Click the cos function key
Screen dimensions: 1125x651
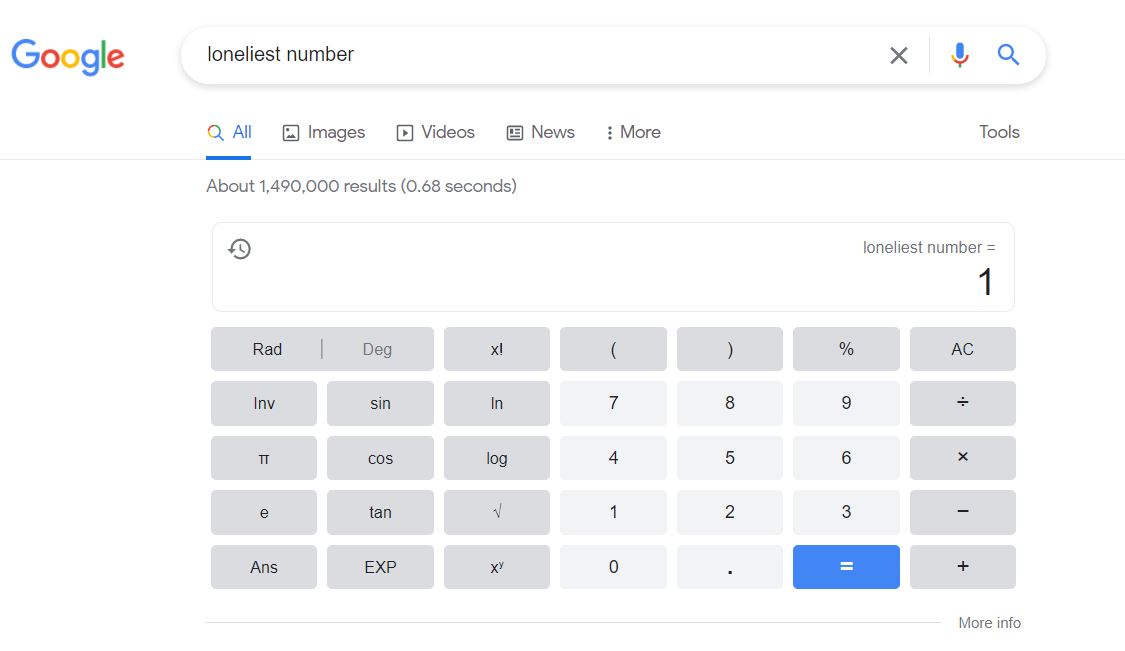[x=380, y=458]
